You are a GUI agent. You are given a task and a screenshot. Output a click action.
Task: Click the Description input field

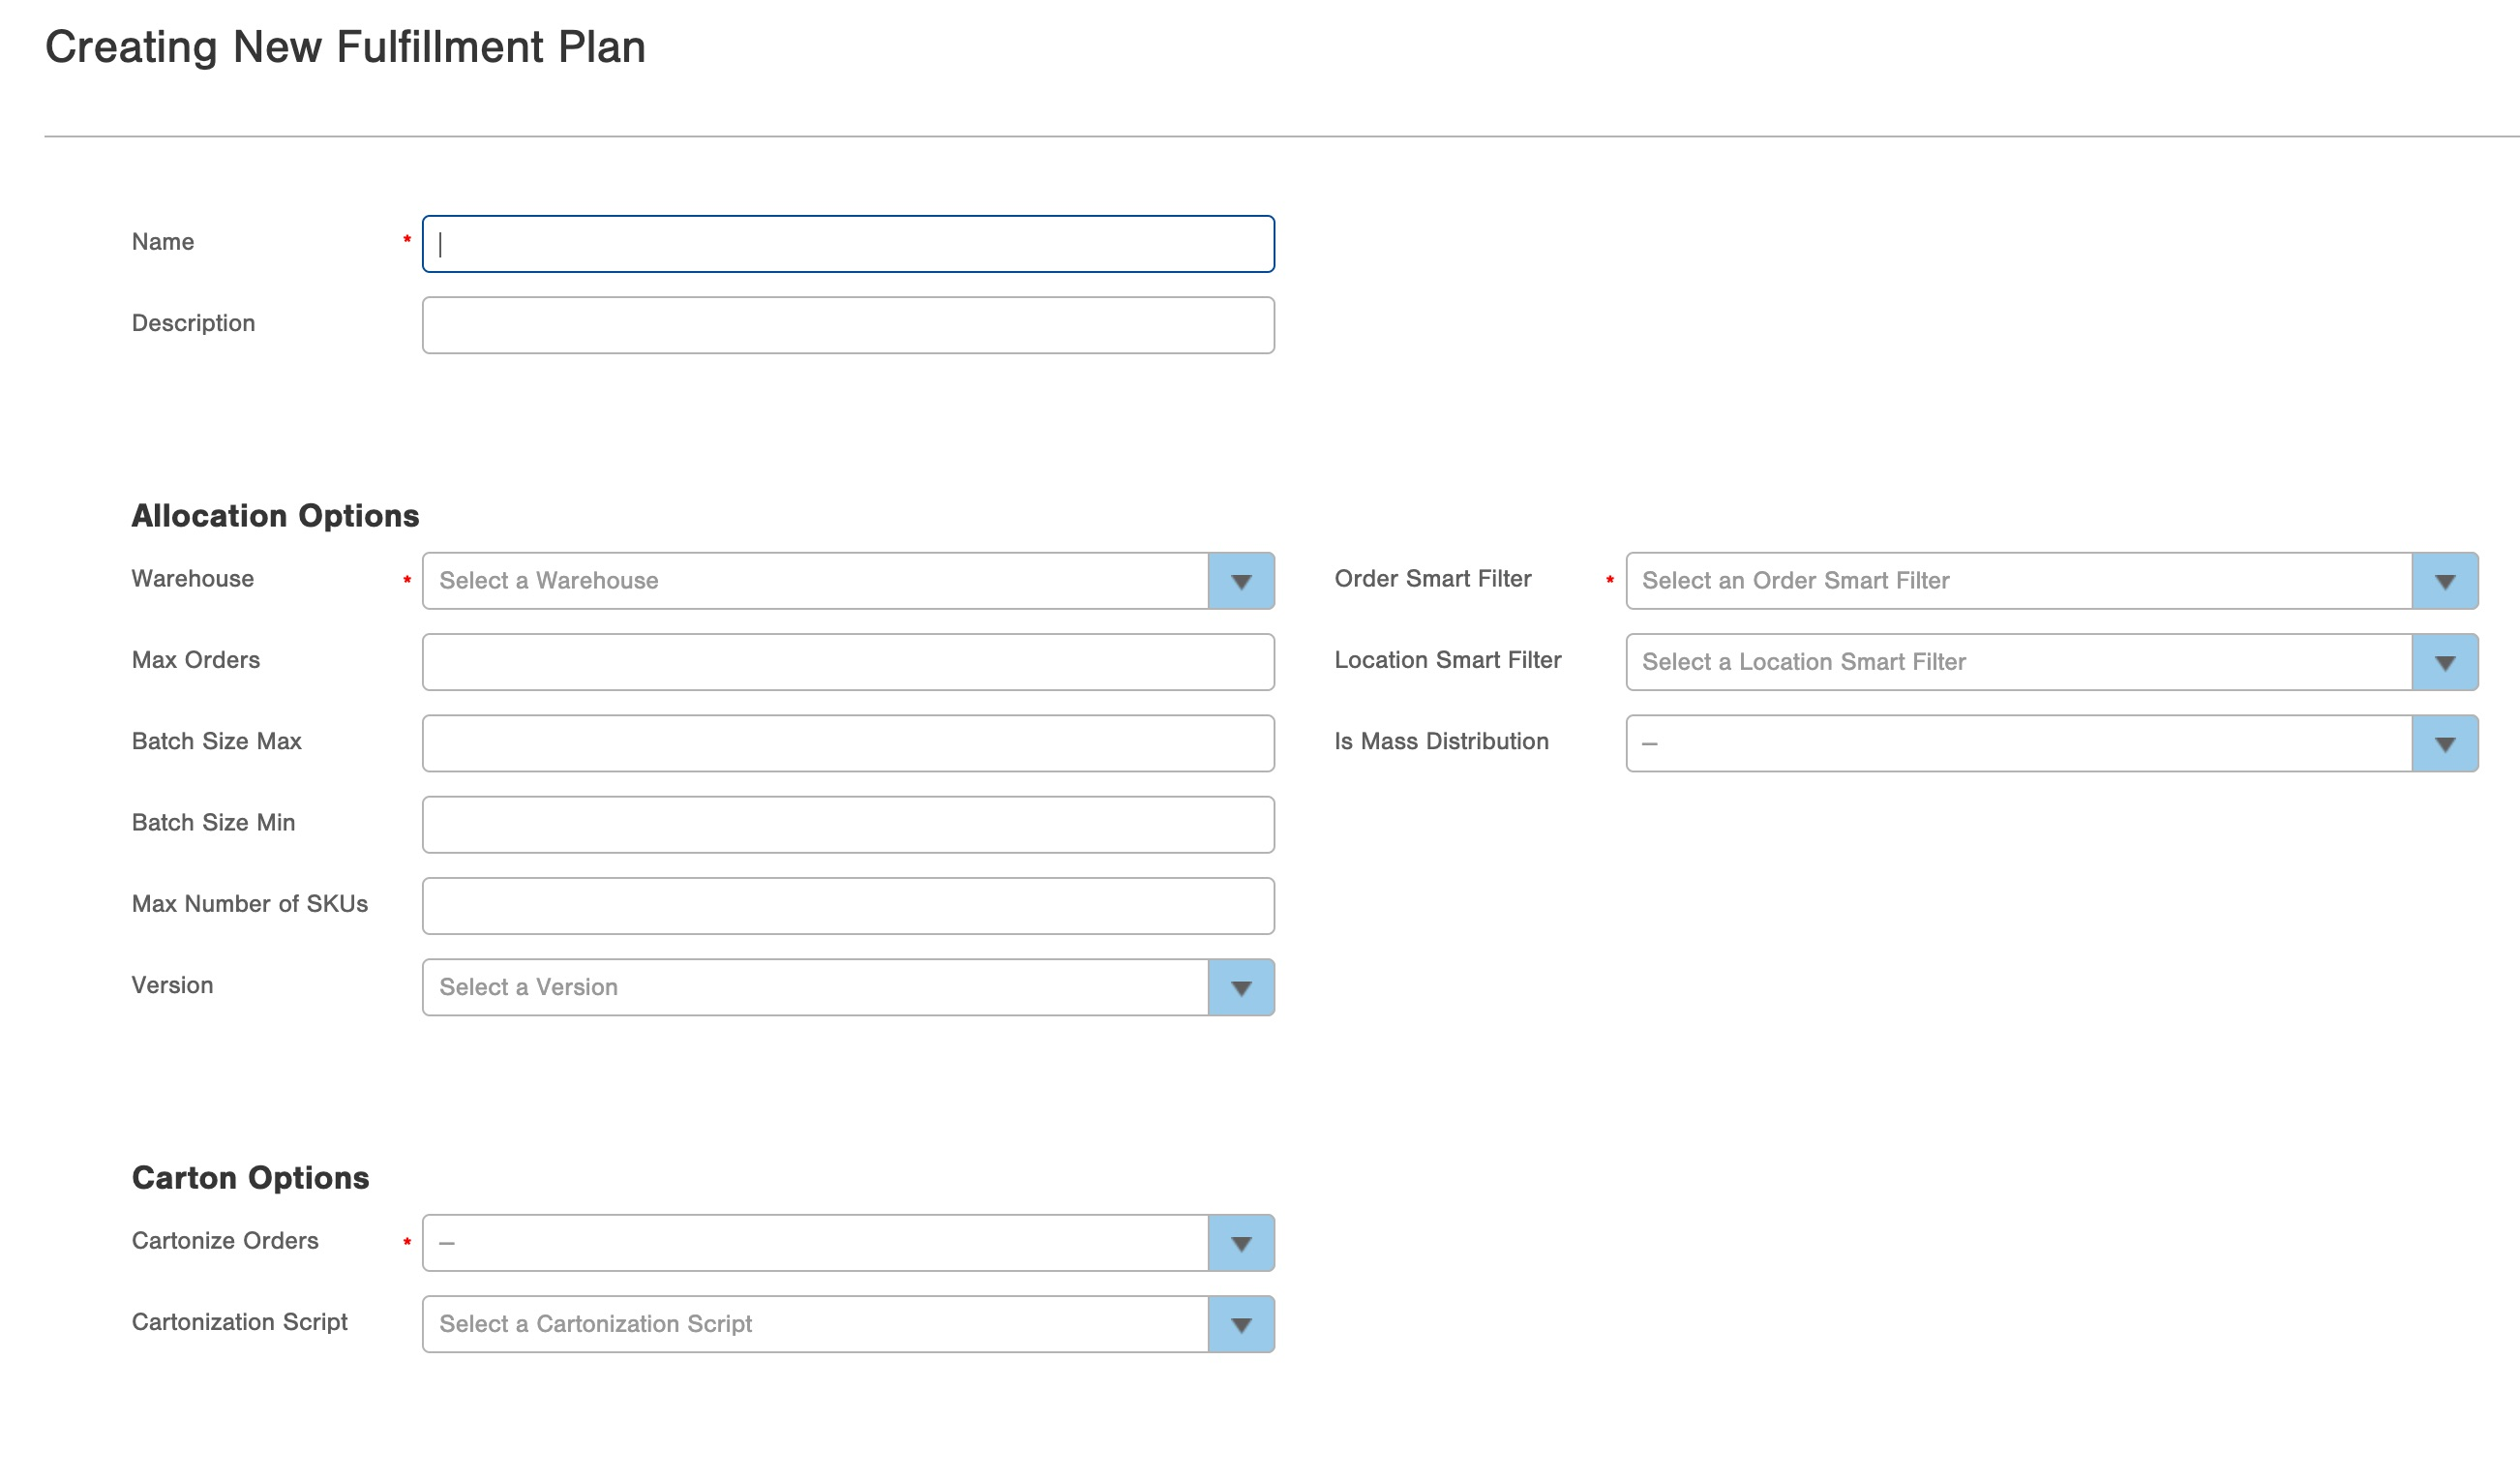pos(847,325)
